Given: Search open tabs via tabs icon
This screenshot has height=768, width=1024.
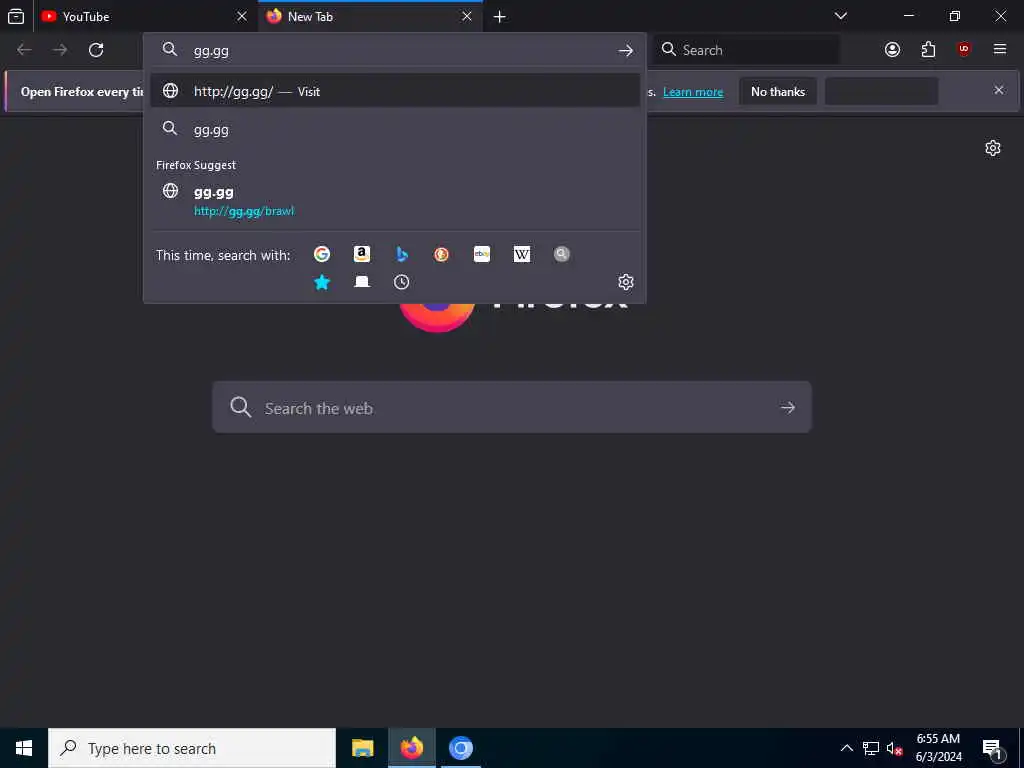Looking at the screenshot, I should click(x=362, y=282).
